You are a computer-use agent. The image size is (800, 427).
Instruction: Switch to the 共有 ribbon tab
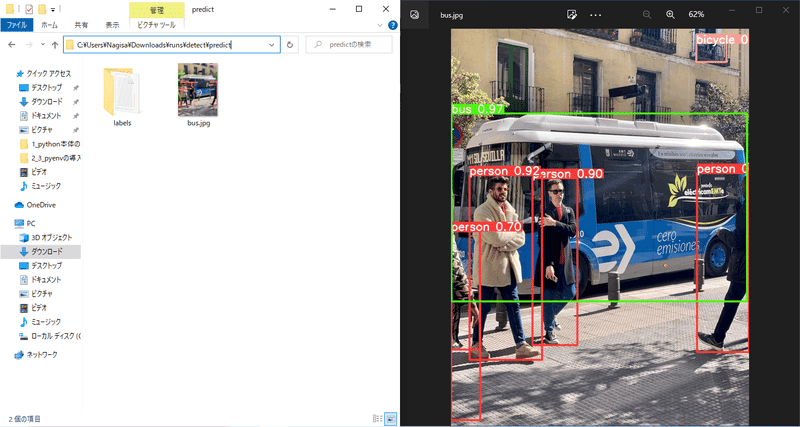click(x=81, y=24)
